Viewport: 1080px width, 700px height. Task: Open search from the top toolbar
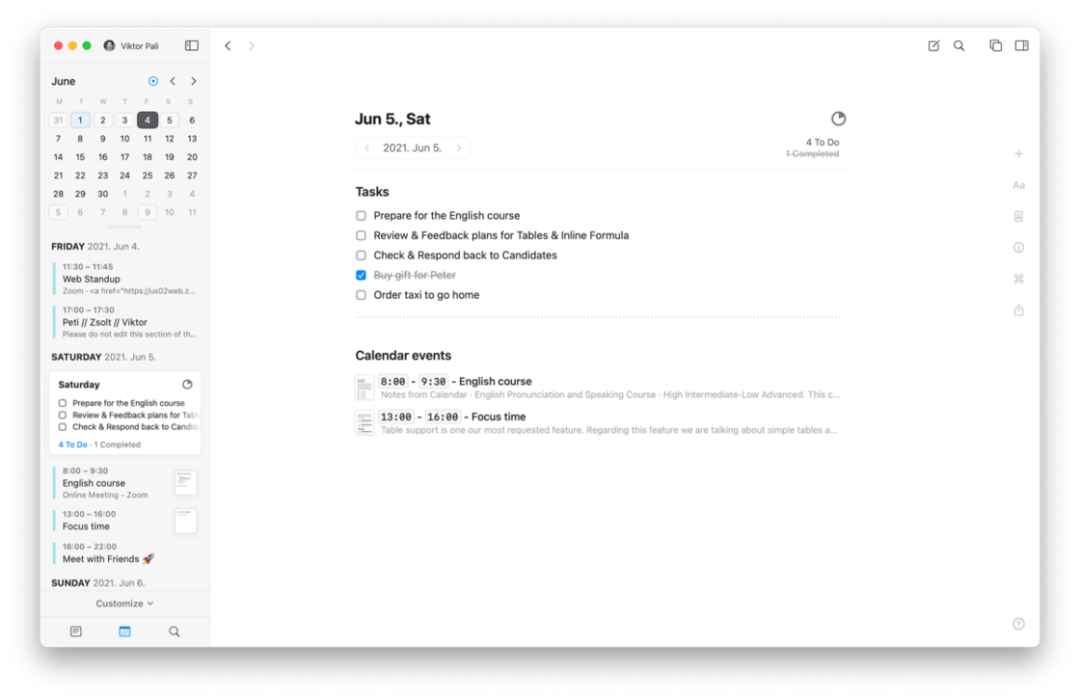[x=959, y=45]
